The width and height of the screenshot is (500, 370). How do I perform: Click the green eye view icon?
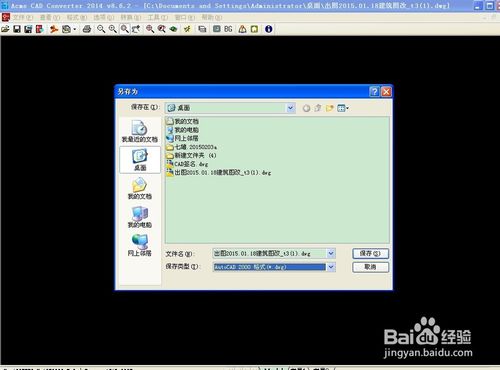(173, 29)
